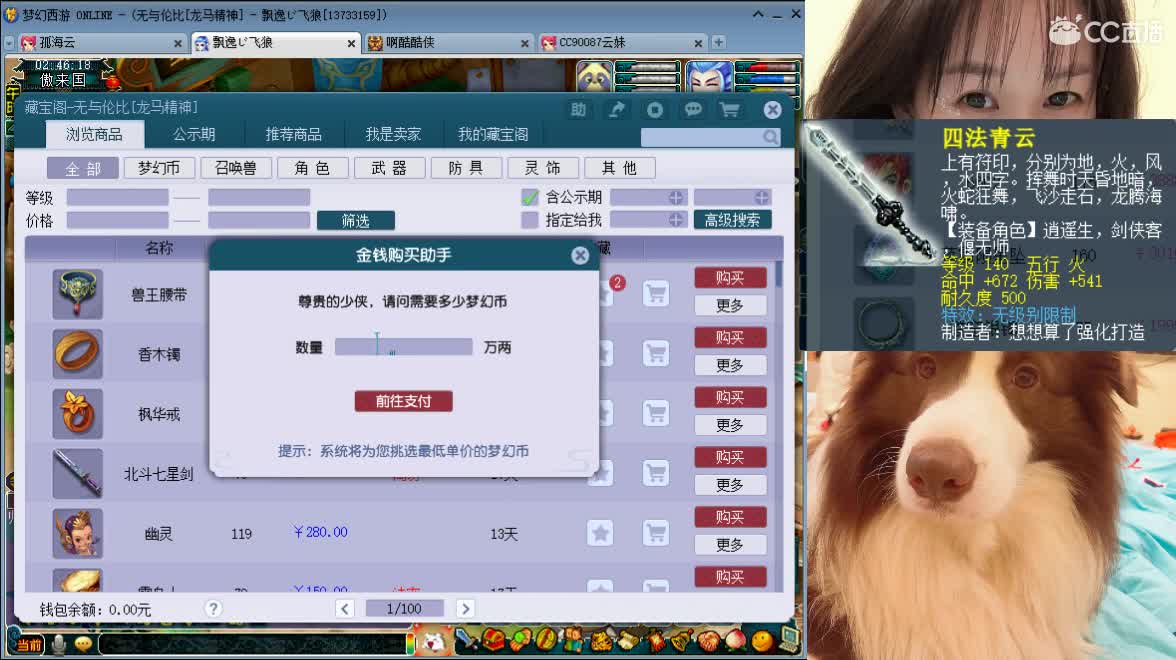Click the 筛选 filter button
Image resolution: width=1176 pixels, height=660 pixels.
356,220
